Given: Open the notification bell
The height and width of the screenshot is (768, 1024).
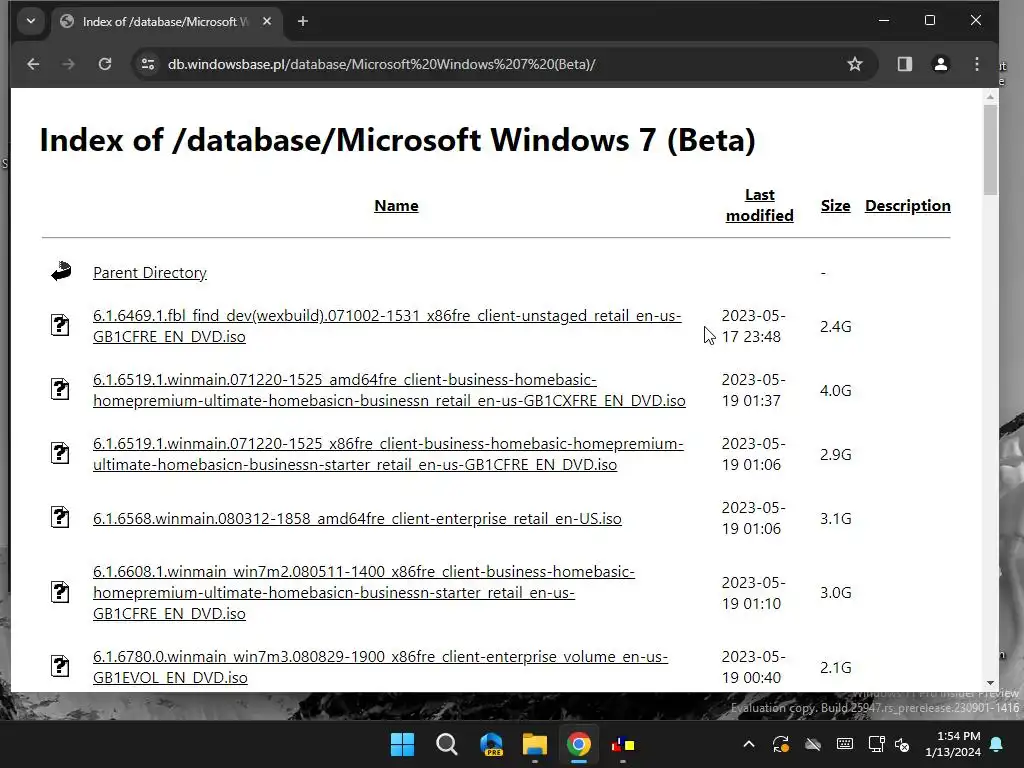Looking at the screenshot, I should coord(997,744).
